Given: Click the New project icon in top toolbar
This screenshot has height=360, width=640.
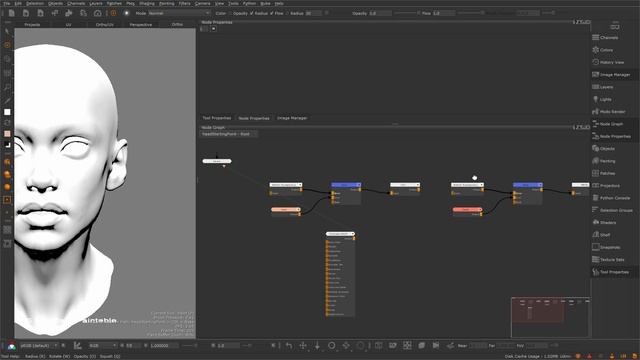Looking at the screenshot, I should pyautogui.click(x=11, y=13).
